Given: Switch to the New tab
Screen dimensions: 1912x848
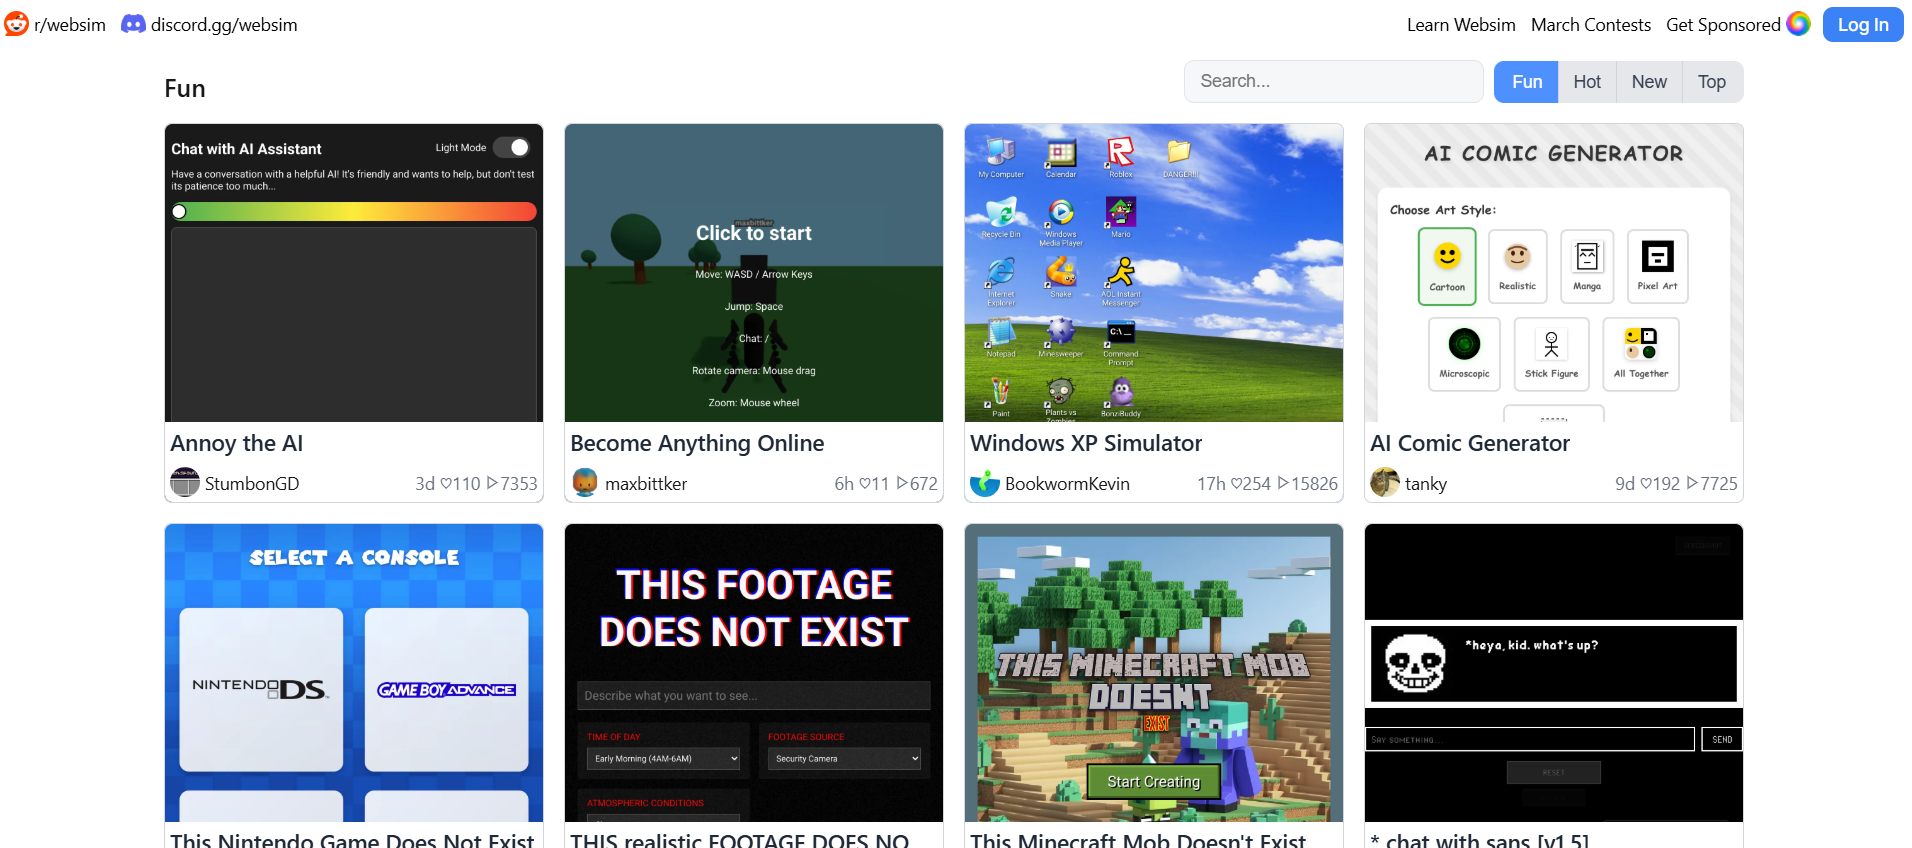Looking at the screenshot, I should (x=1649, y=82).
